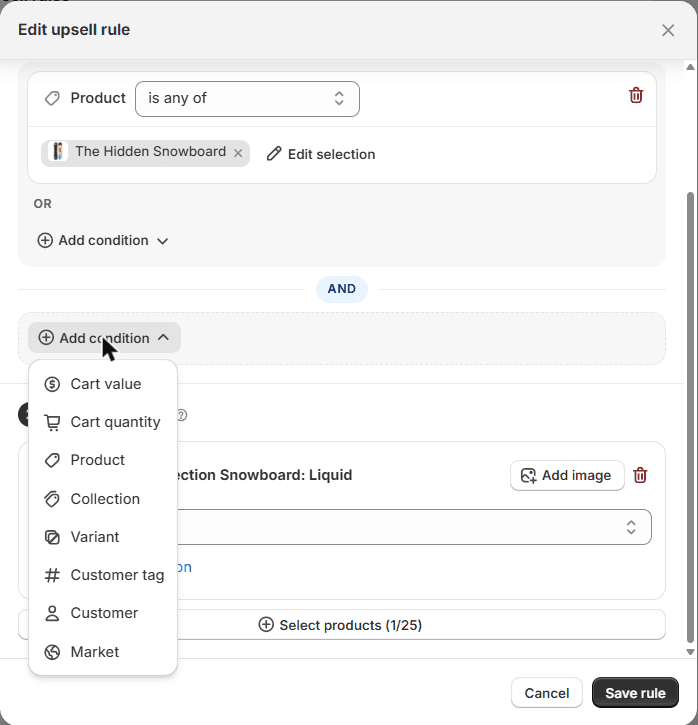
Task: Close the Edit upsell rule dialog
Action: coord(668,30)
